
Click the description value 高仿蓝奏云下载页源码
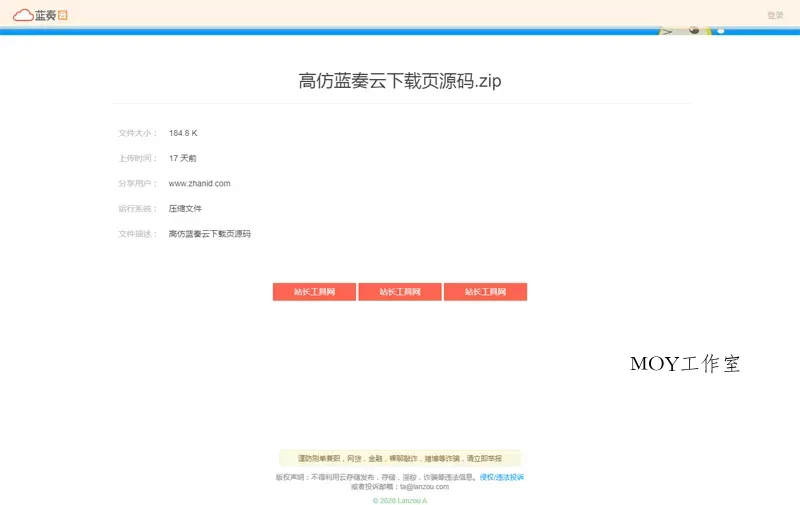(x=210, y=234)
